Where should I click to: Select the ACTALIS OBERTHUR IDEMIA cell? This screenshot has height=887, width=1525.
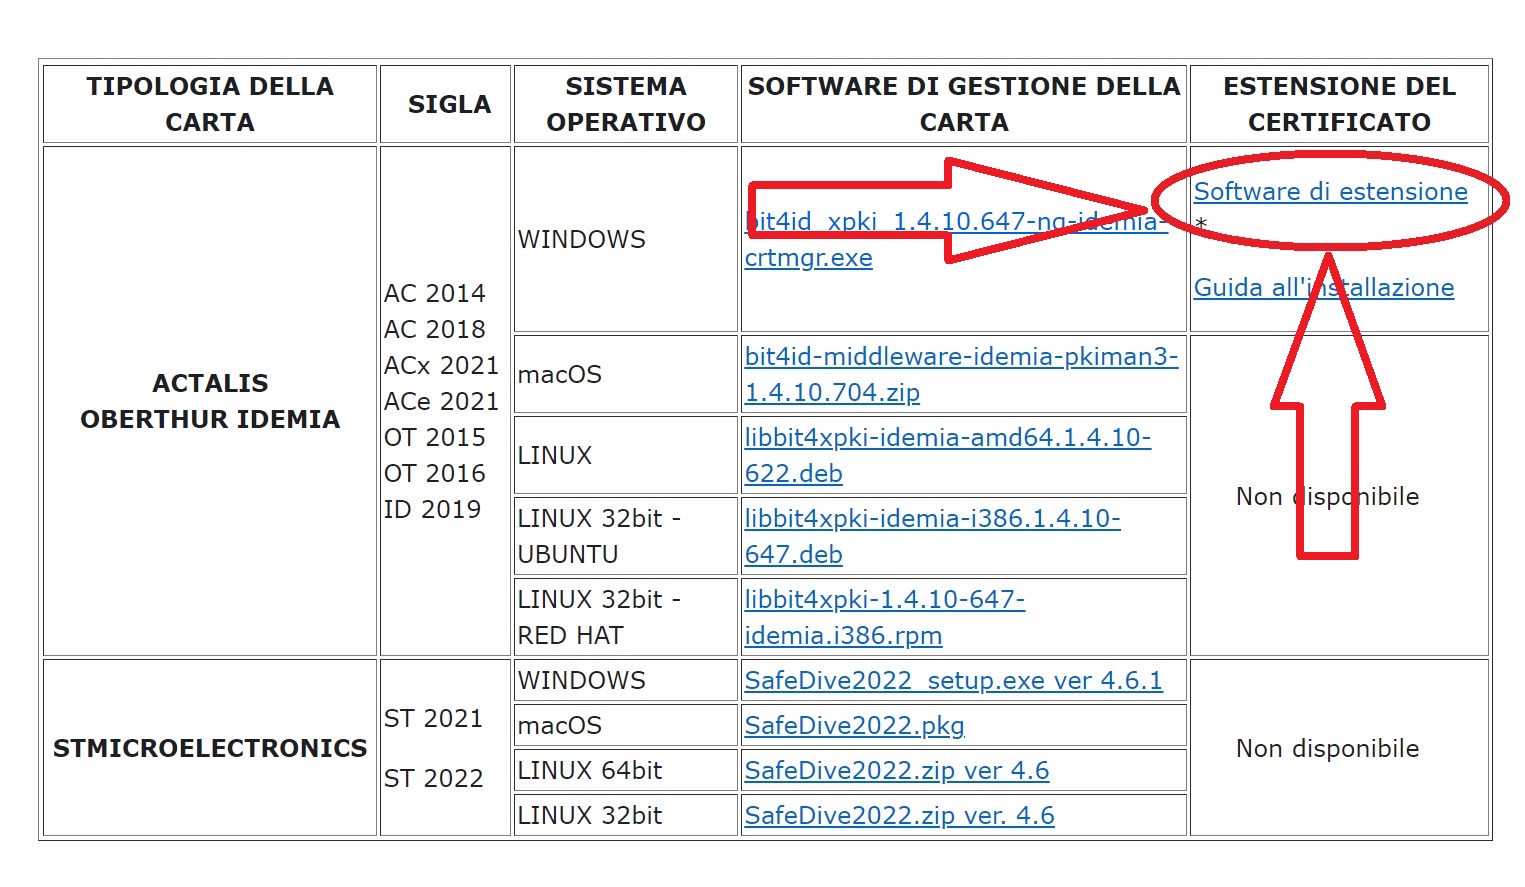[x=210, y=401]
